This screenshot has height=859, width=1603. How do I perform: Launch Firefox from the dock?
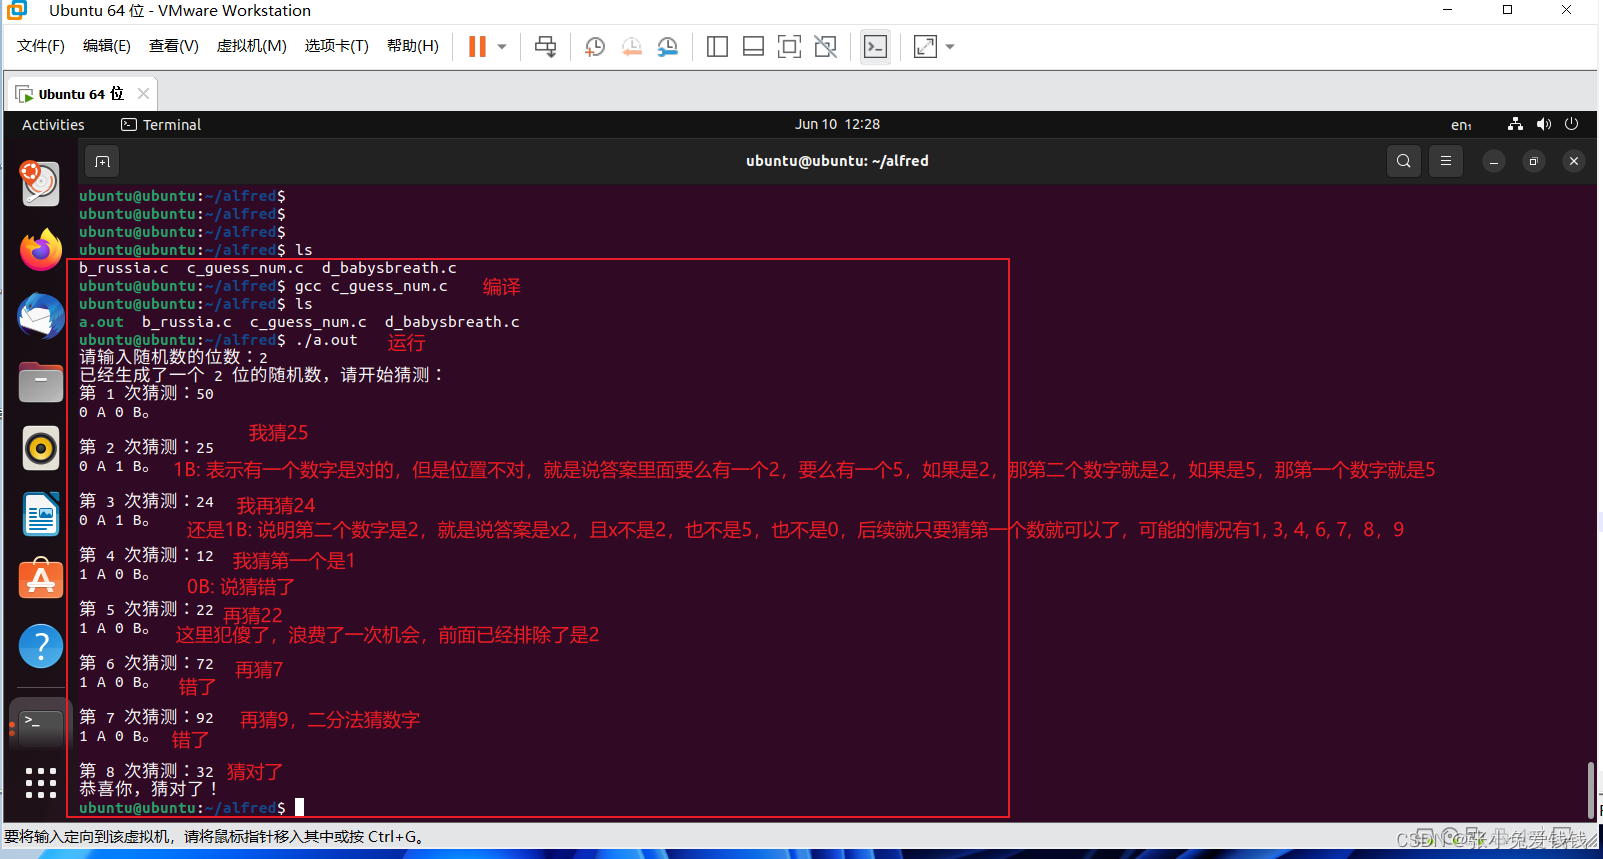point(41,250)
